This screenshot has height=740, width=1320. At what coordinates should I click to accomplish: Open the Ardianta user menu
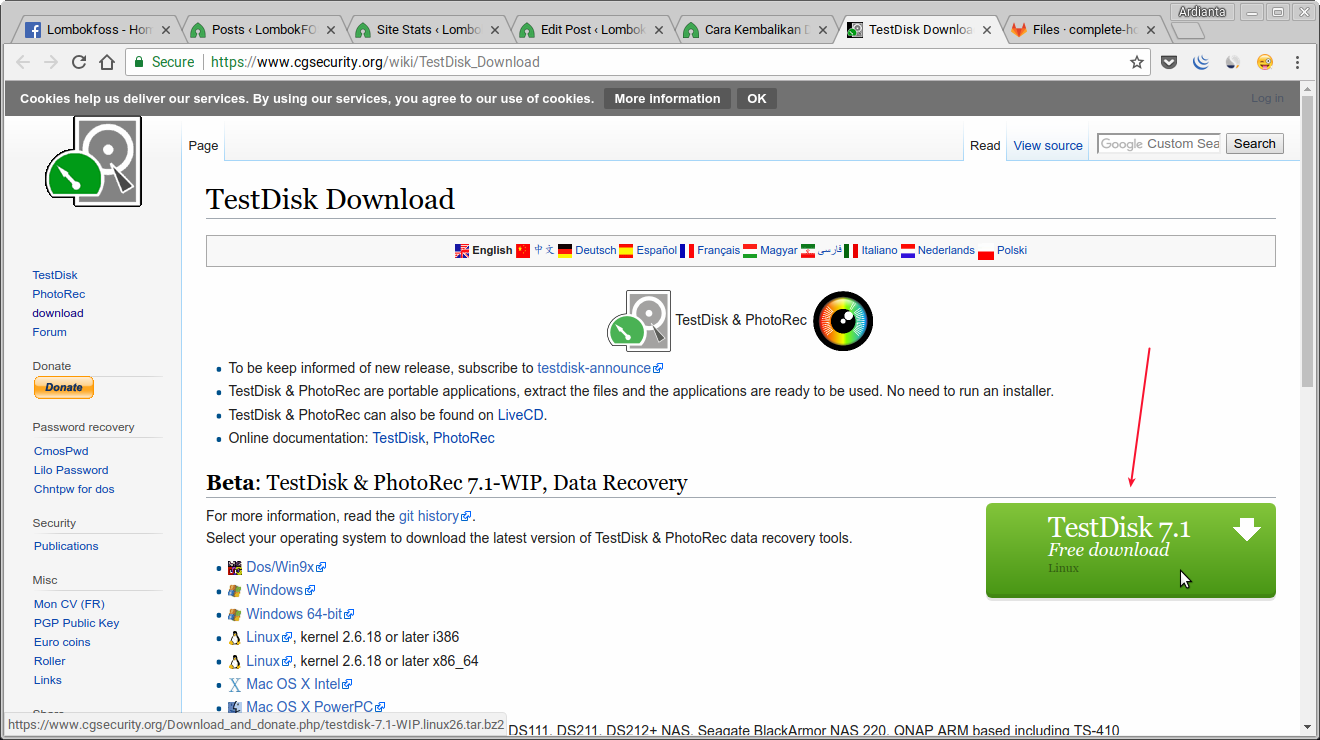(1202, 11)
